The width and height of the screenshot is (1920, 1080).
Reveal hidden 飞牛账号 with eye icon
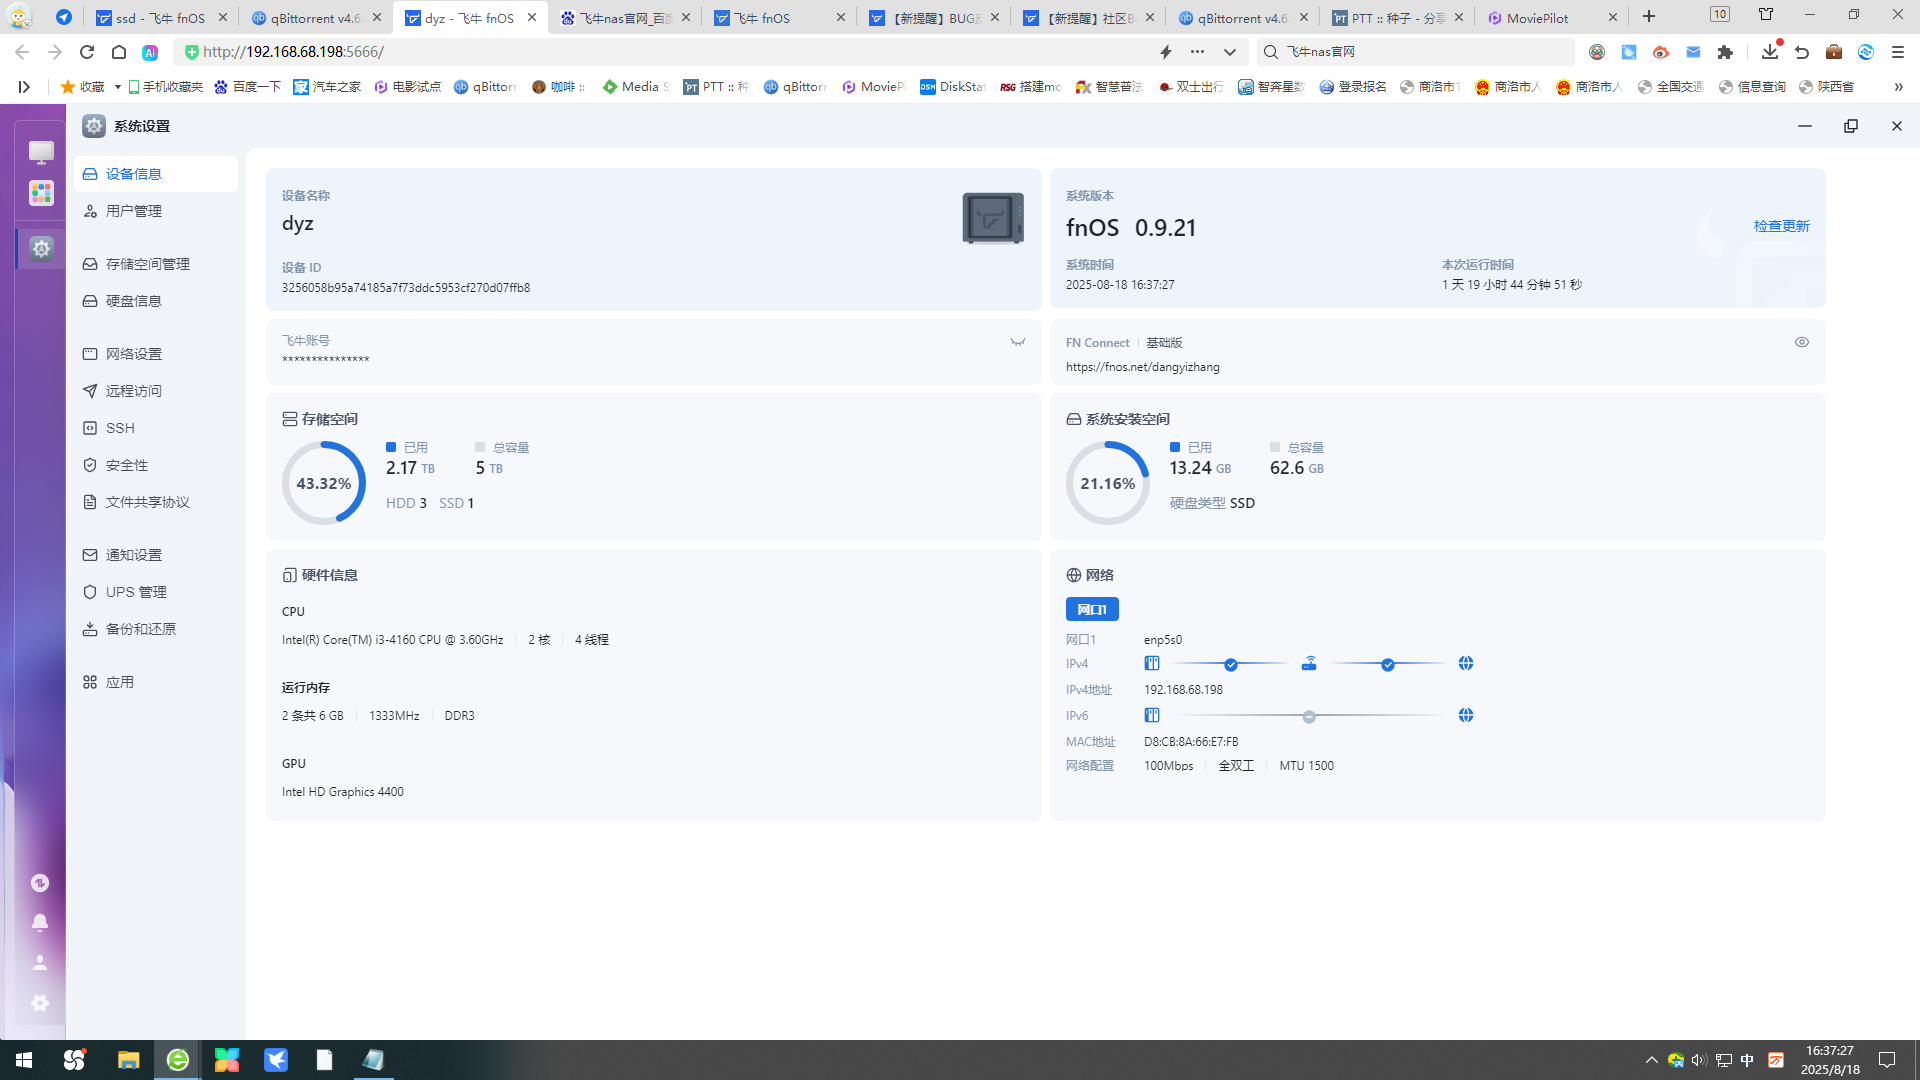coord(1017,342)
